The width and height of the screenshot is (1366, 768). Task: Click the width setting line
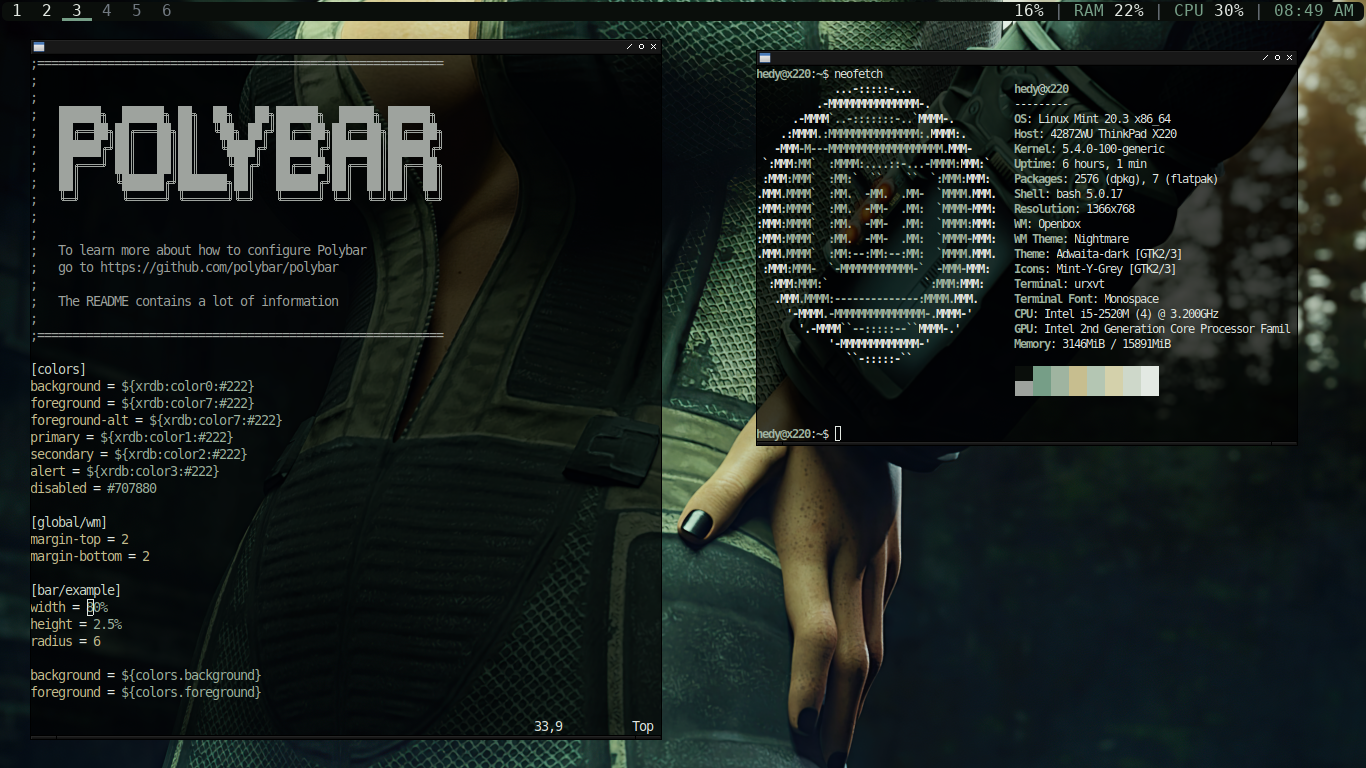[x=69, y=607]
